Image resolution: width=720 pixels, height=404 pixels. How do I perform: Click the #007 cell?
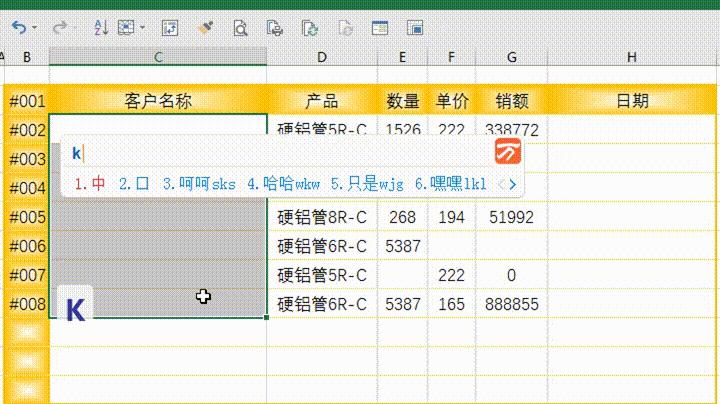tap(27, 275)
